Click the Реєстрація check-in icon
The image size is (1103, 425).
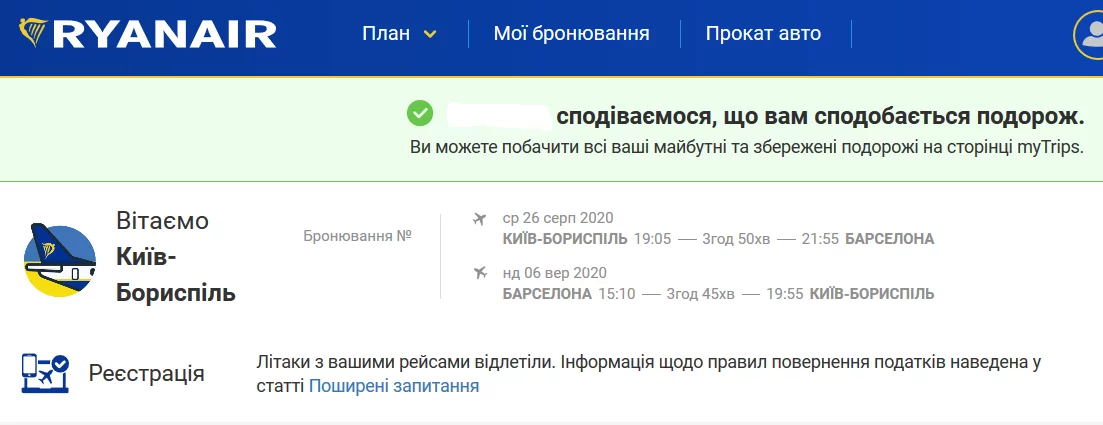point(44,373)
